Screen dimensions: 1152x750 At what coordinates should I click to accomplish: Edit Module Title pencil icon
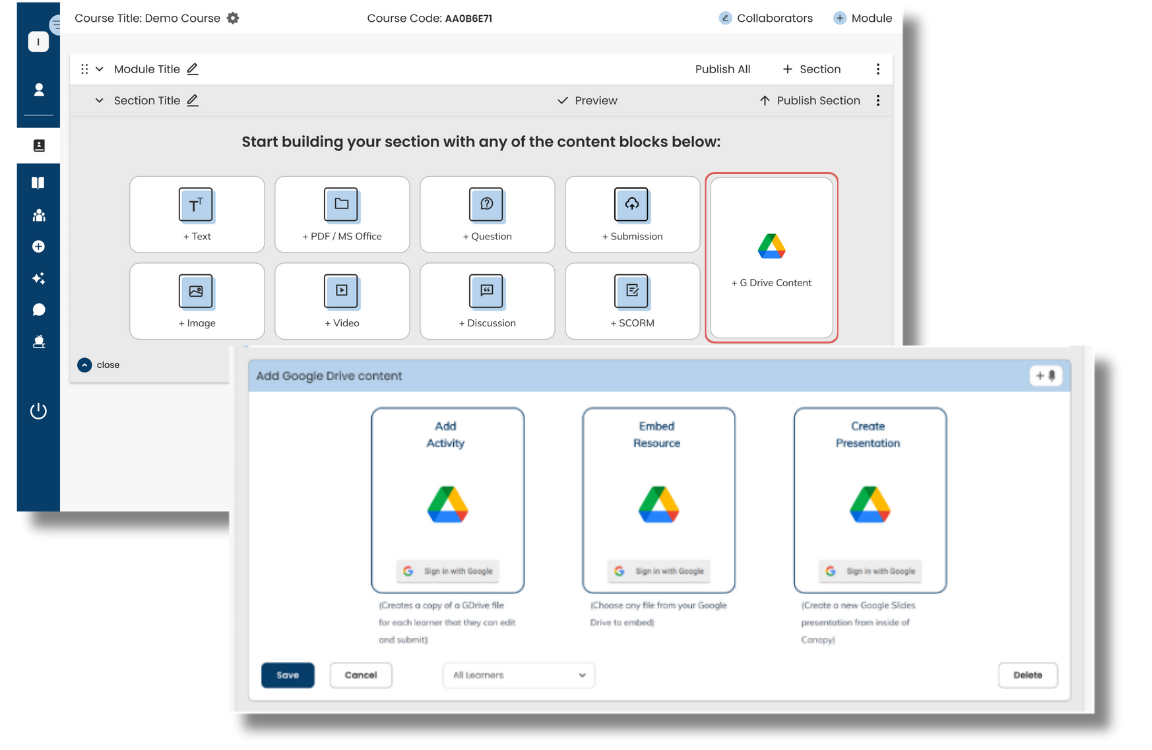click(192, 69)
